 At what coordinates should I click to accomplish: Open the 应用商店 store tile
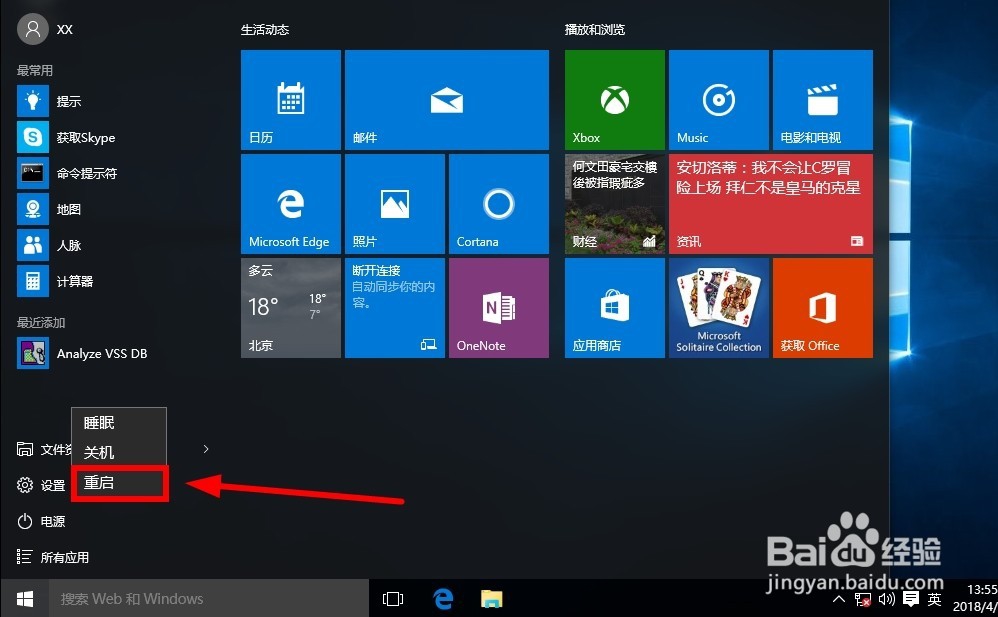pyautogui.click(x=615, y=308)
